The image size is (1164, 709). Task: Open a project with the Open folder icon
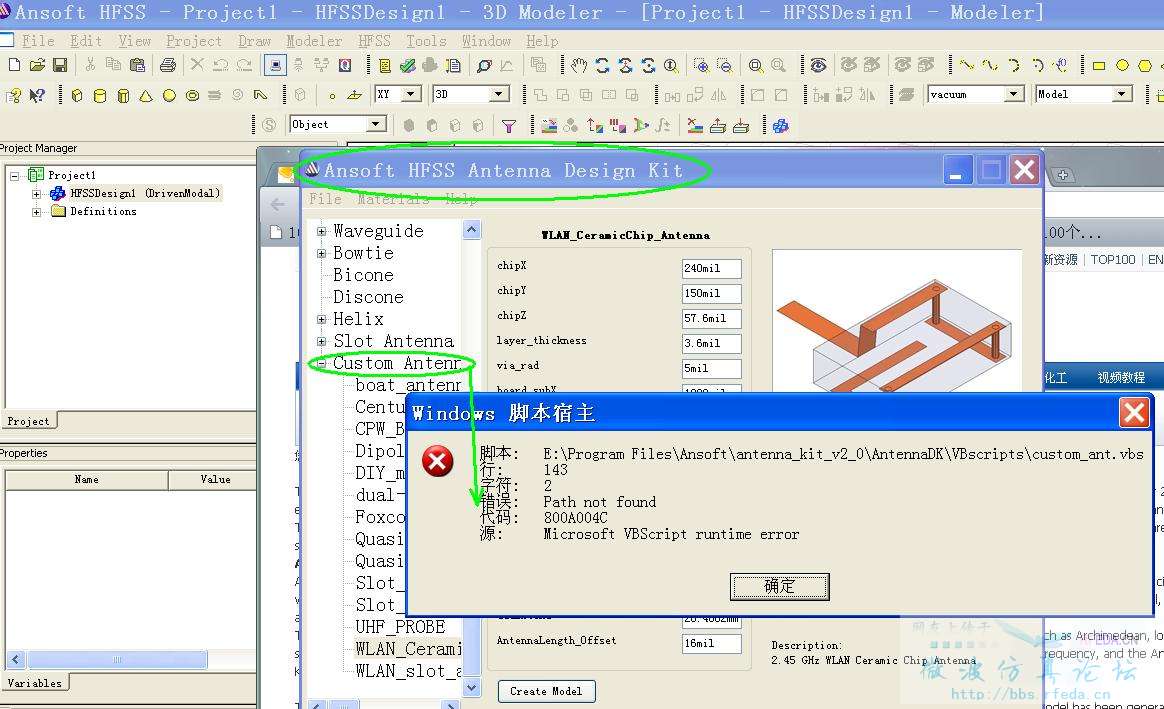click(x=37, y=65)
